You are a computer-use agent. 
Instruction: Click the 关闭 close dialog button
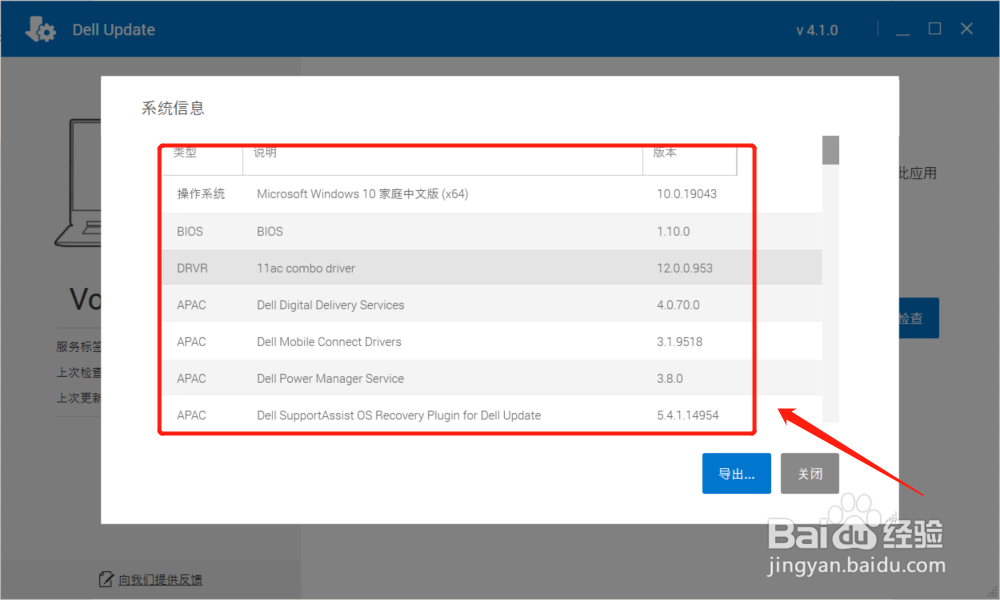point(809,473)
